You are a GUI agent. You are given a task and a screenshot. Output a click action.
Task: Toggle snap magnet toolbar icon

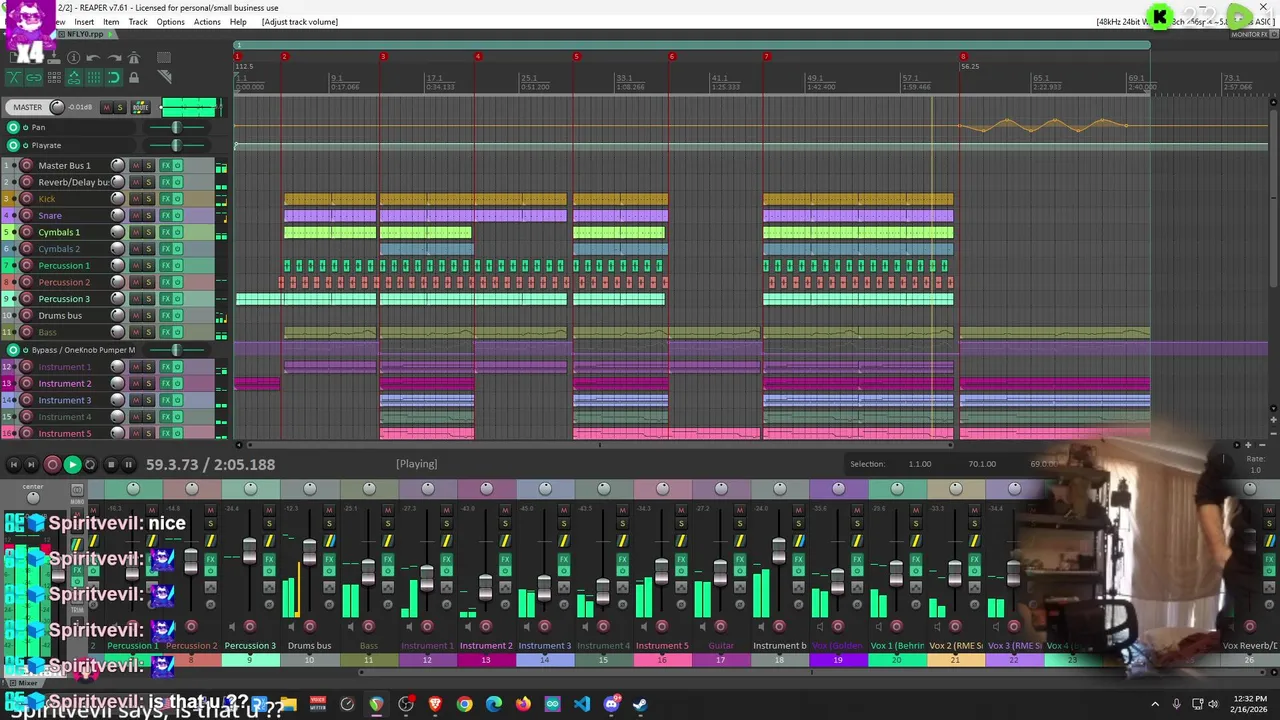pyautogui.click(x=114, y=77)
